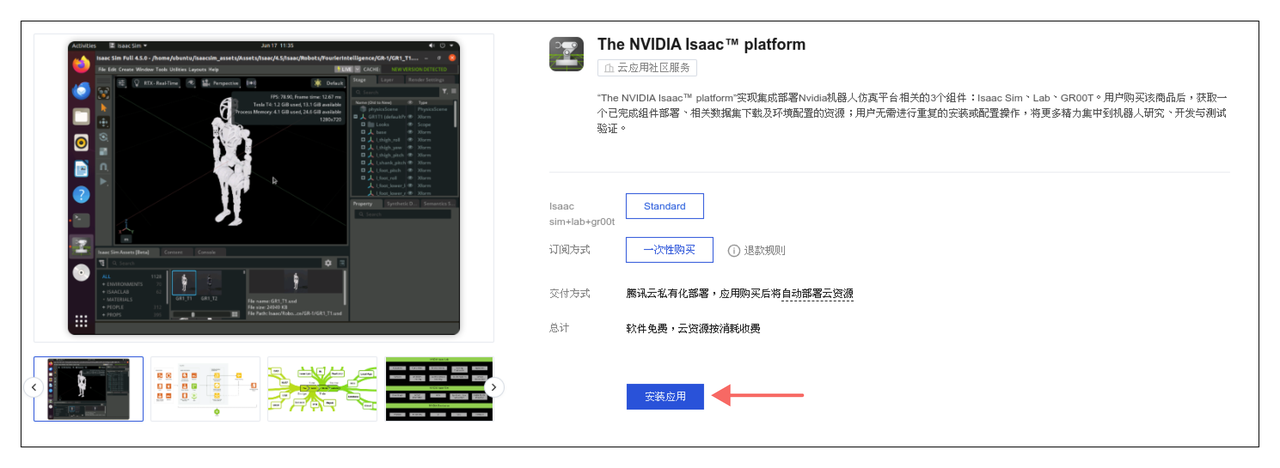Select the first Isaac Sim screenshot thumbnail

(88, 388)
